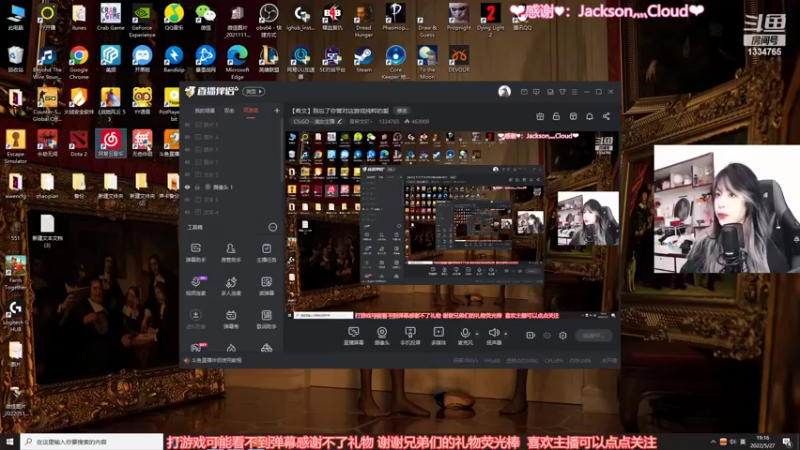Open the 读弹幕 tool in toolbox
This screenshot has height=450, width=800.
click(266, 286)
